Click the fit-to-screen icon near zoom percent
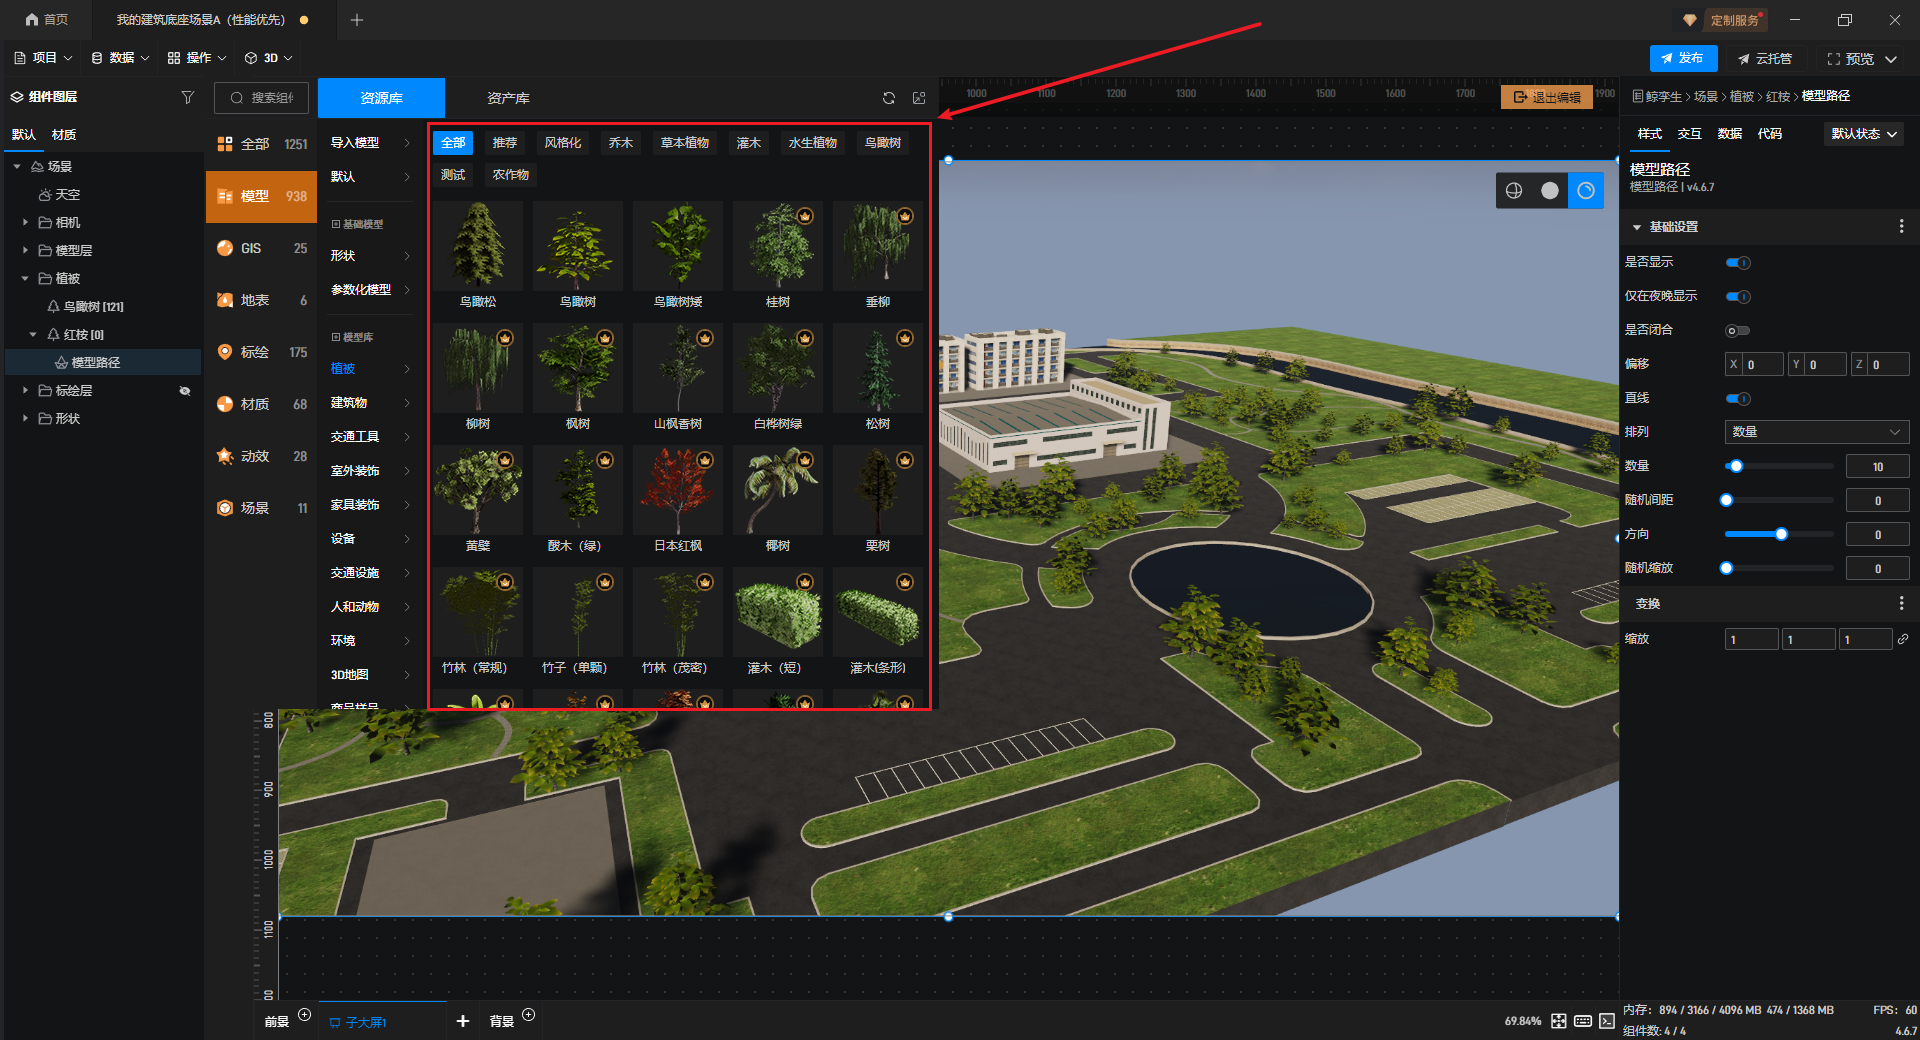This screenshot has width=1920, height=1040. tap(1559, 1021)
